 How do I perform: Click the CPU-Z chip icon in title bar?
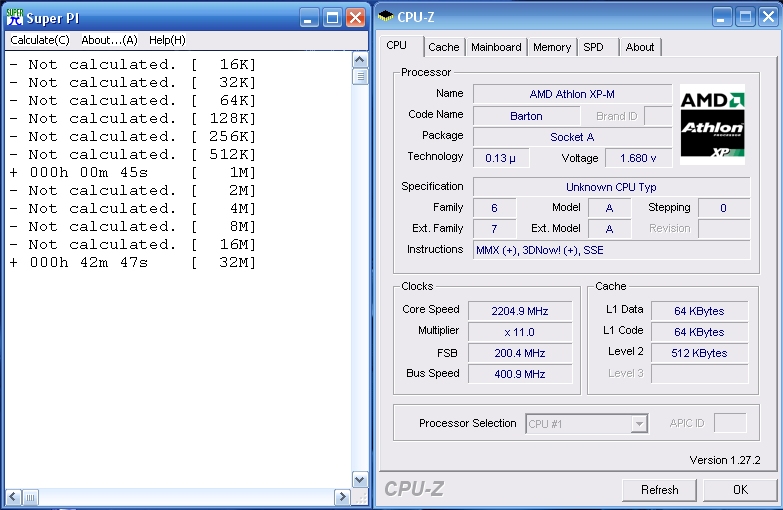tap(386, 16)
